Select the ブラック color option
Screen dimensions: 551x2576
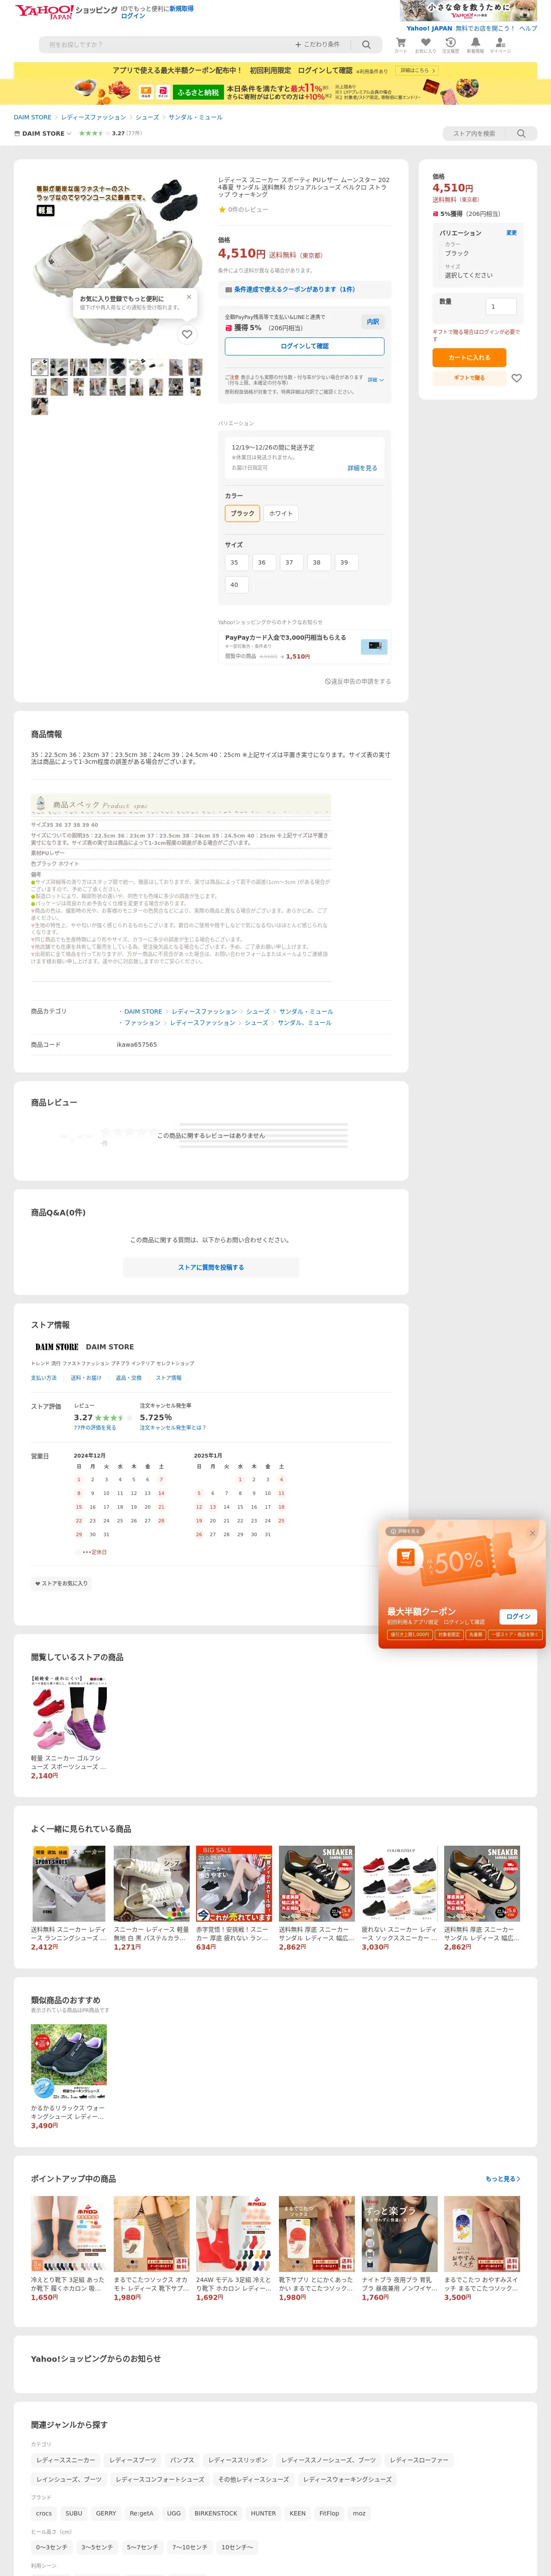click(x=242, y=513)
